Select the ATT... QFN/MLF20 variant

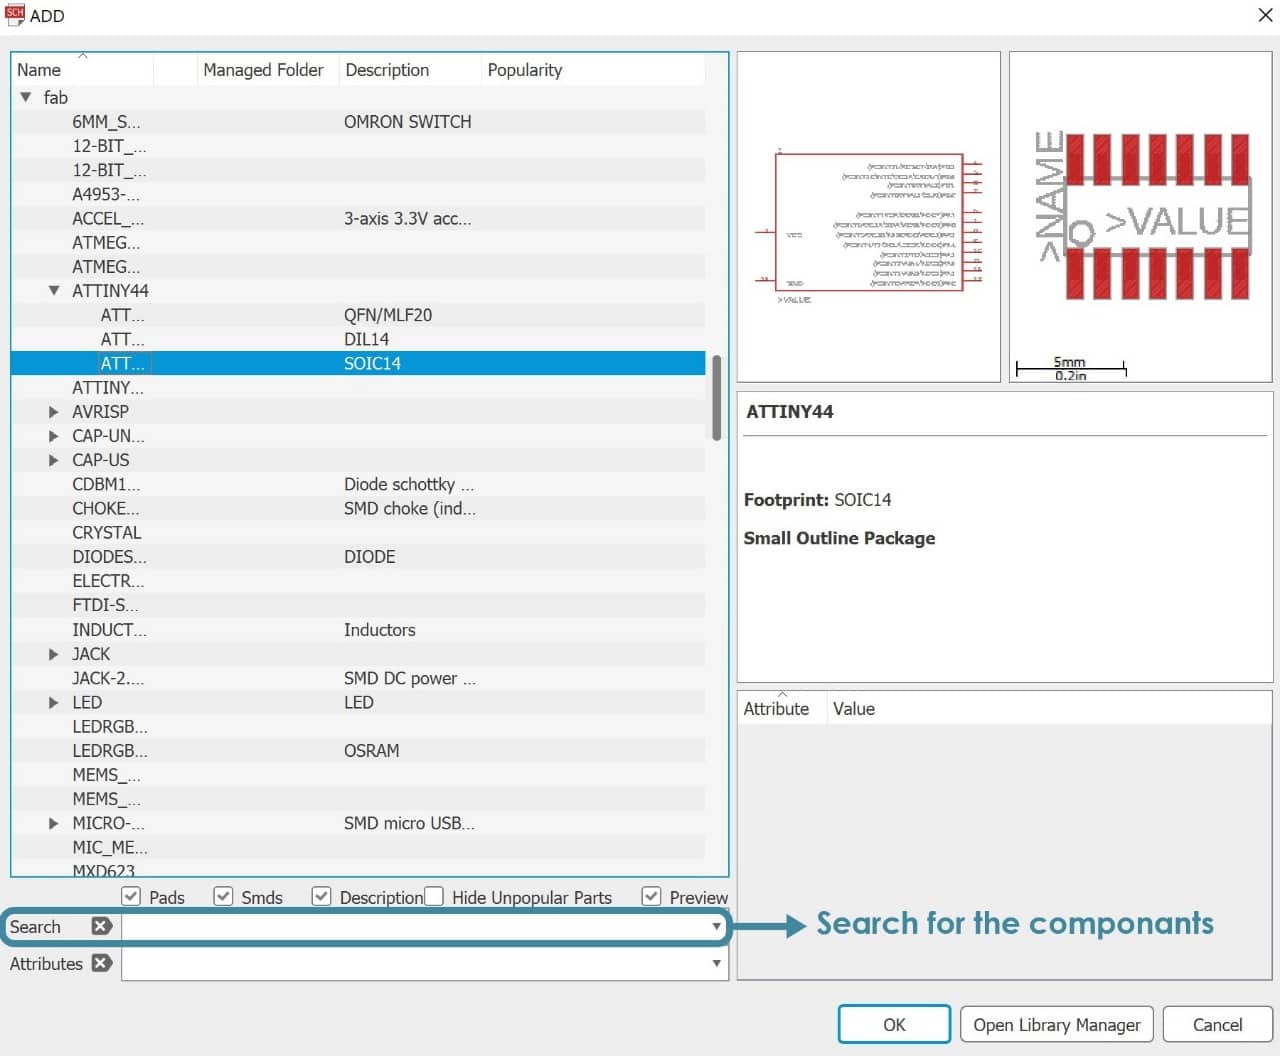[358, 315]
